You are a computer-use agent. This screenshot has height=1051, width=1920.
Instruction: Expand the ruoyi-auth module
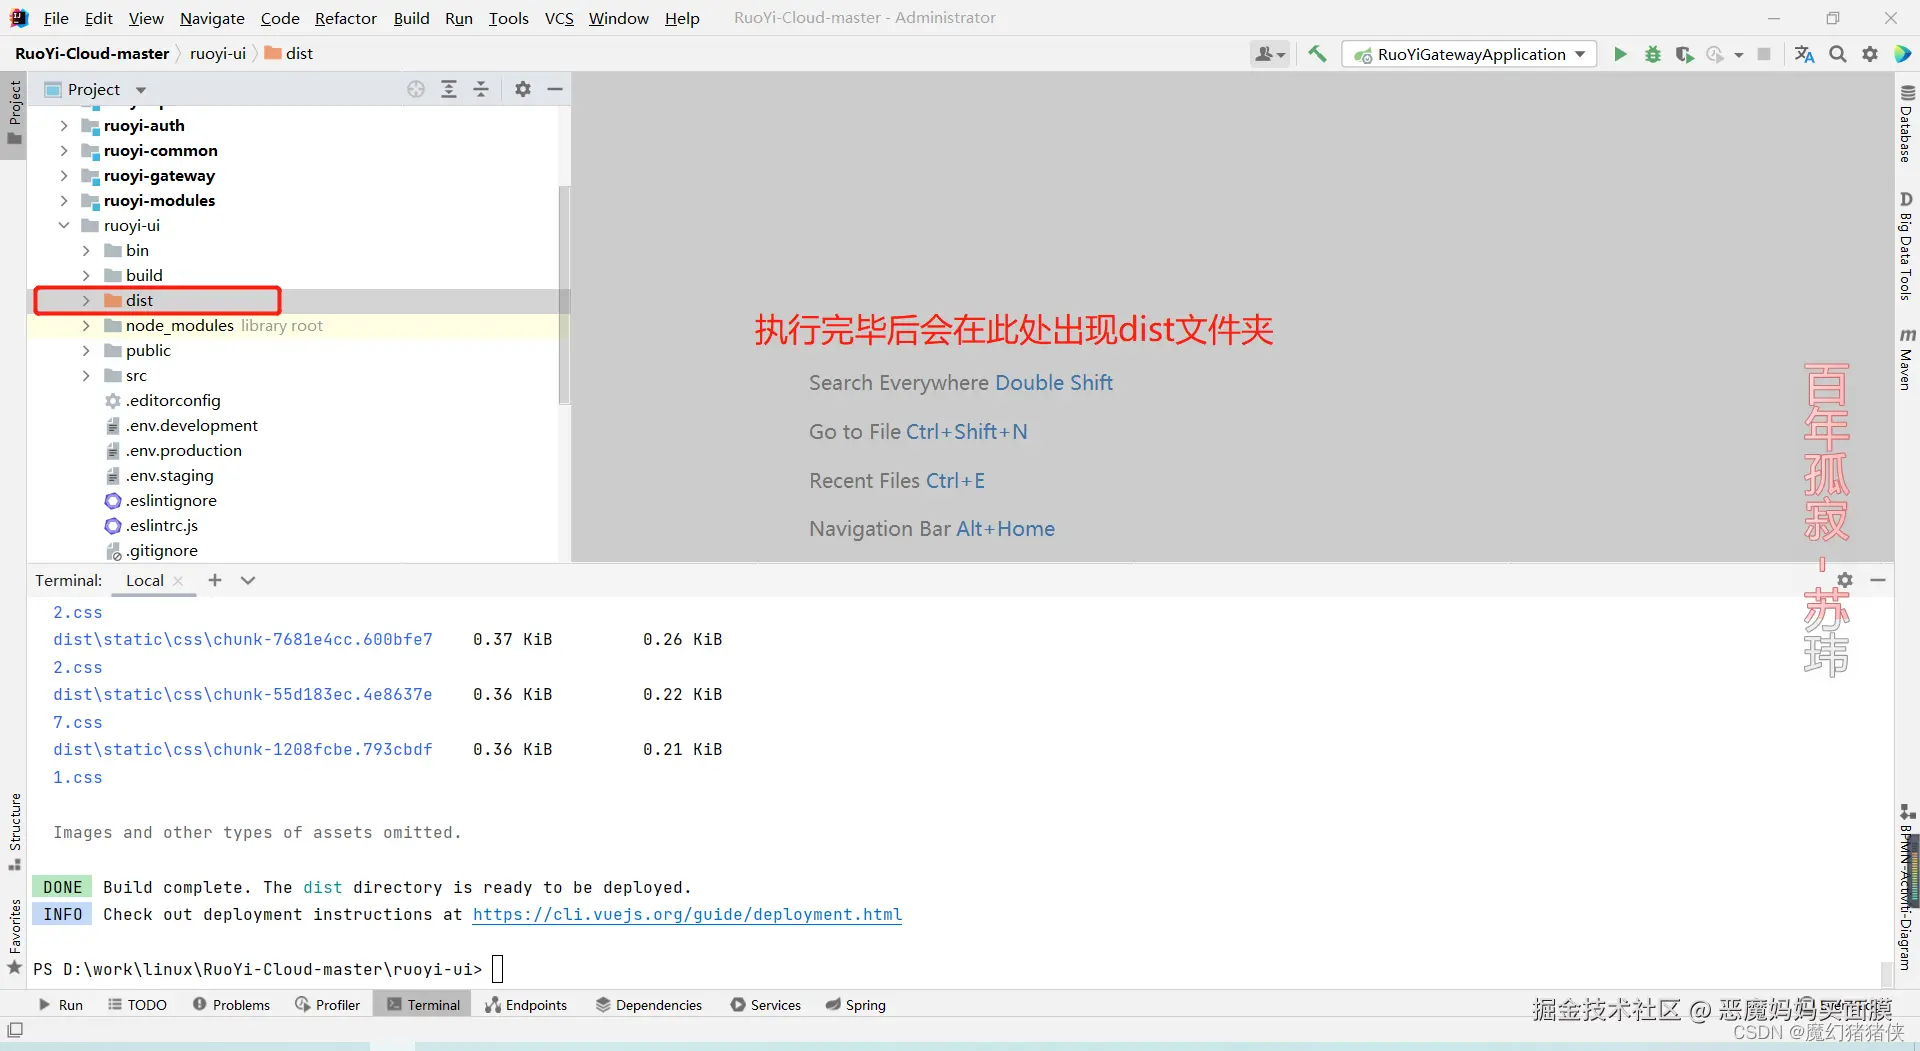(x=64, y=125)
